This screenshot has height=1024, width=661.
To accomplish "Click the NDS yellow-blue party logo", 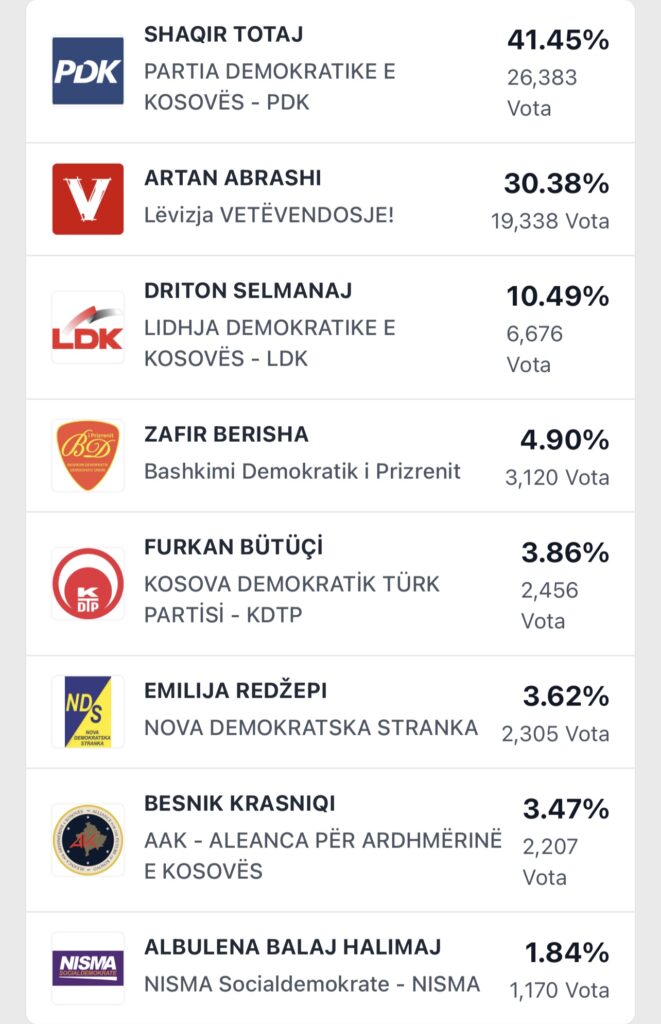I will pyautogui.click(x=88, y=711).
